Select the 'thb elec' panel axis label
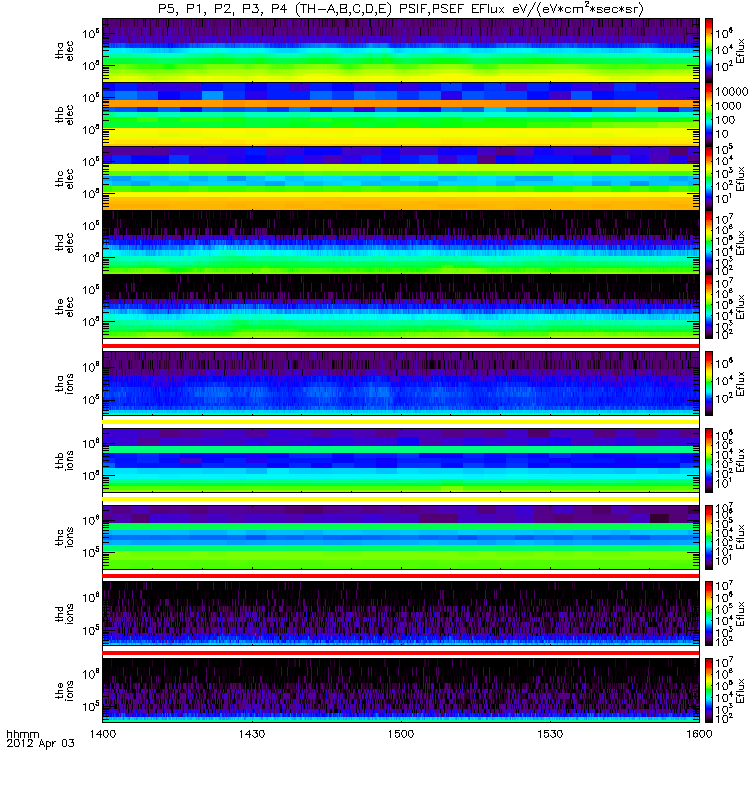The image size is (750, 800). 64,114
